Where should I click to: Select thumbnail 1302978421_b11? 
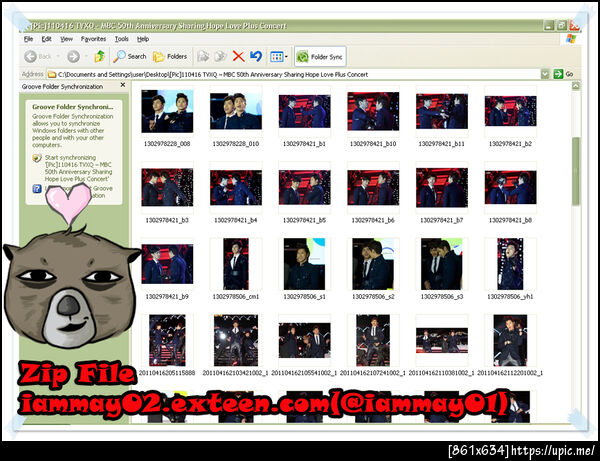pyautogui.click(x=442, y=111)
